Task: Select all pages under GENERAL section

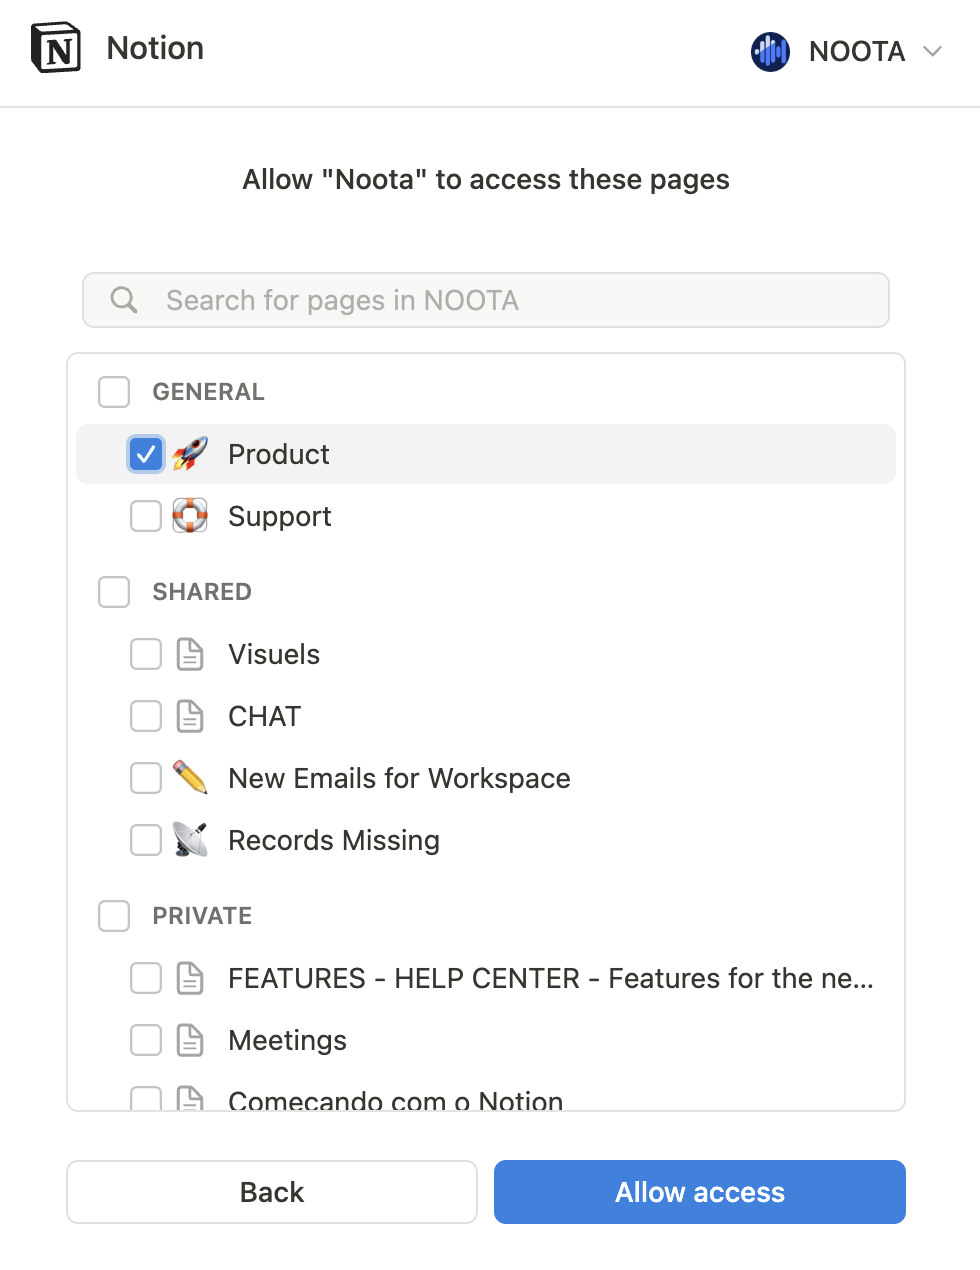Action: pos(114,392)
